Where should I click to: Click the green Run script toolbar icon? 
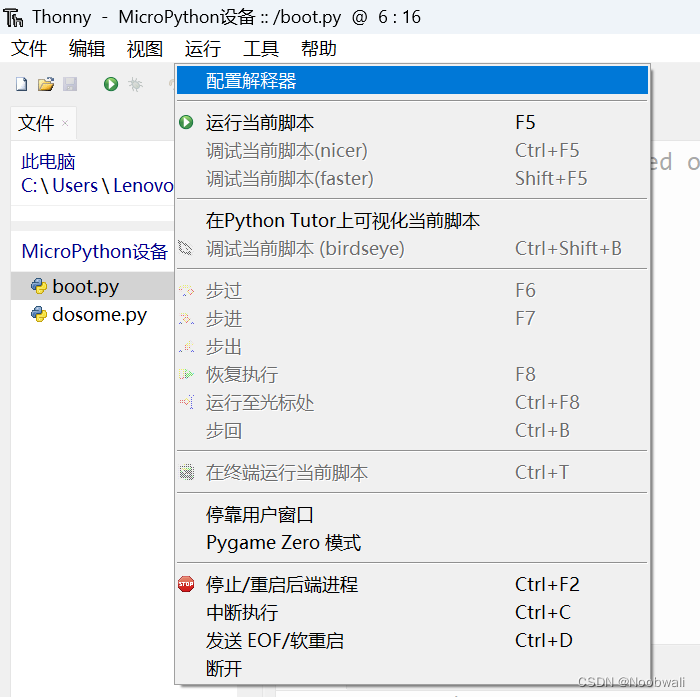tap(111, 84)
